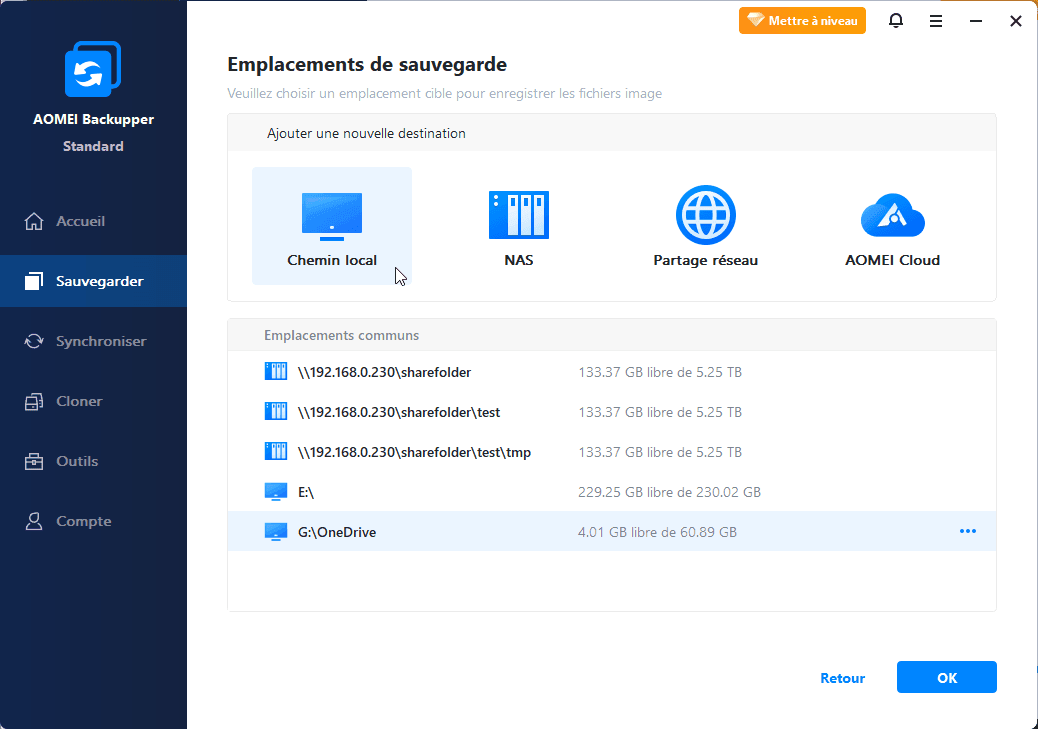Screen dimensions: 1038x729
Task: Confirm with the OK button
Action: (947, 677)
